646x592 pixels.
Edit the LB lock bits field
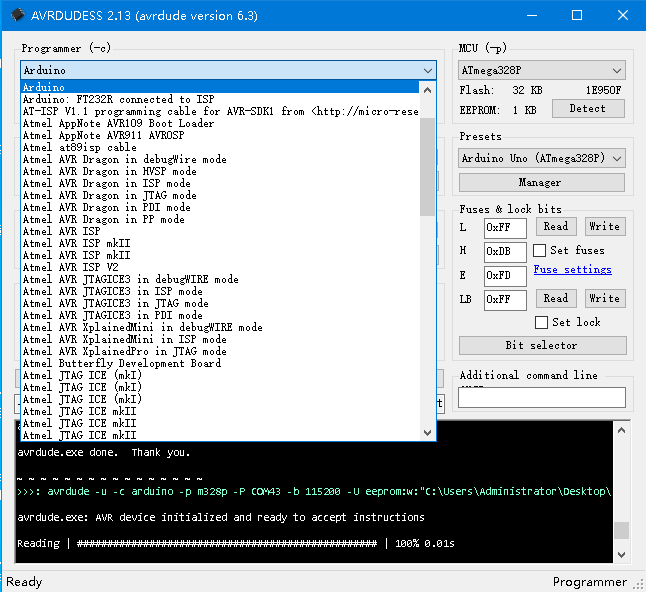[x=505, y=300]
